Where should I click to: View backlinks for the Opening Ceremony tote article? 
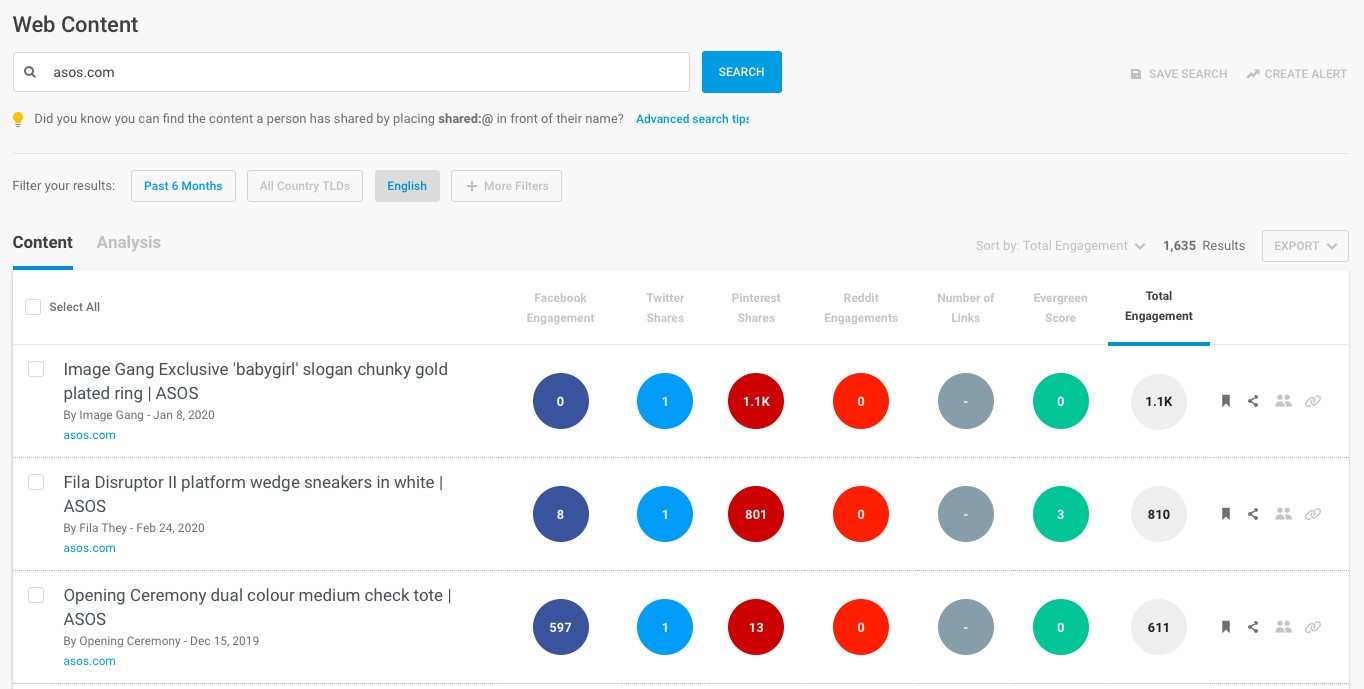1313,627
